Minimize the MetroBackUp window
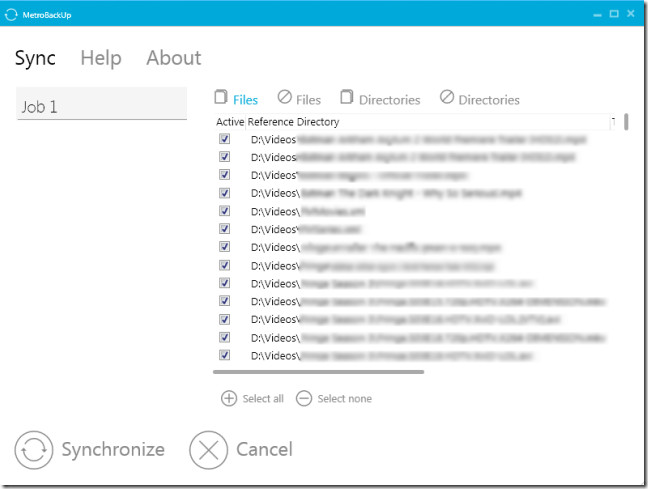Image resolution: width=648 pixels, height=489 pixels. 597,14
